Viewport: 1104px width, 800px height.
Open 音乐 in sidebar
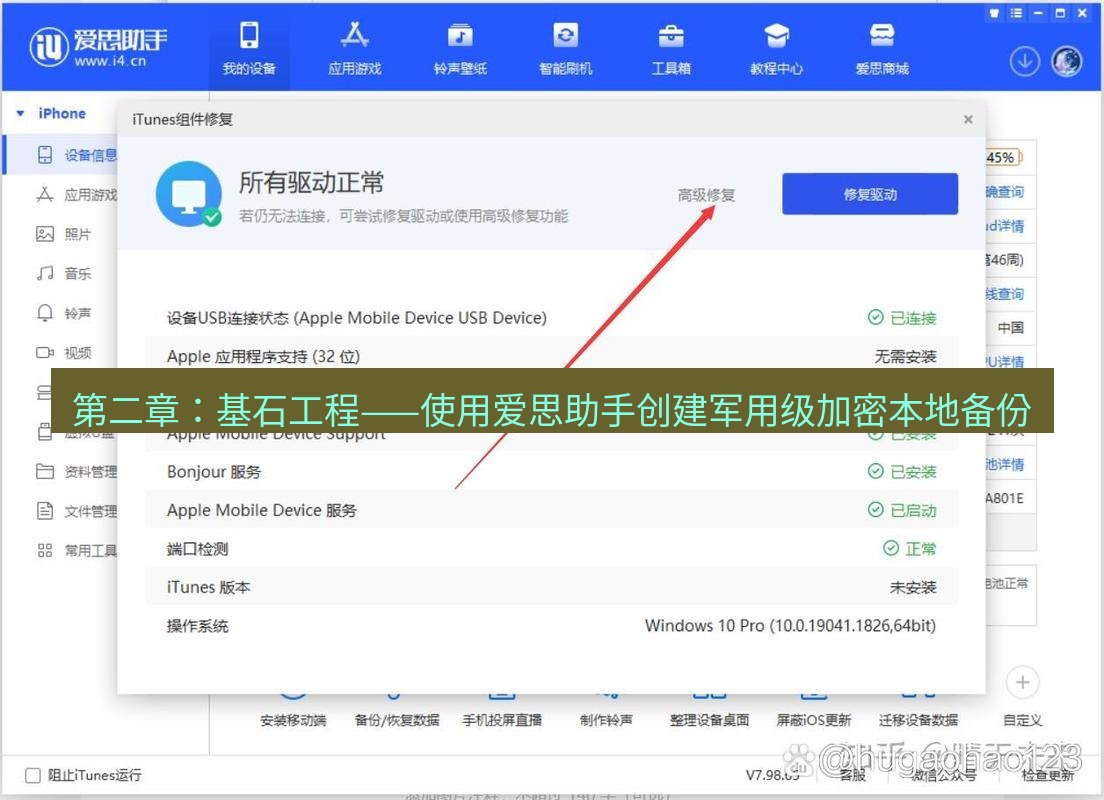(62, 273)
